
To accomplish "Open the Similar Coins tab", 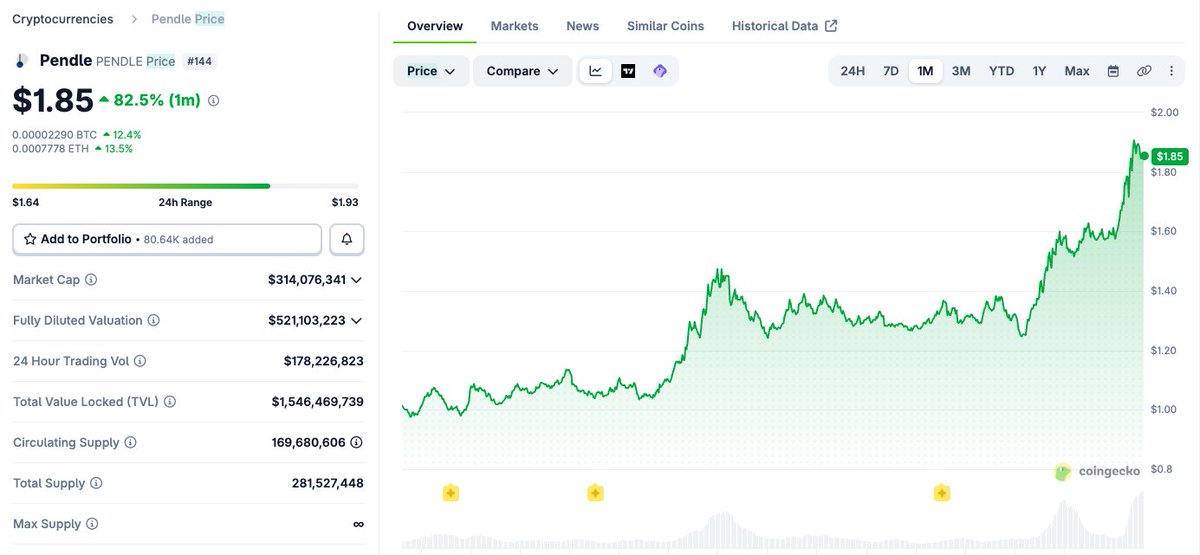I will tap(665, 26).
